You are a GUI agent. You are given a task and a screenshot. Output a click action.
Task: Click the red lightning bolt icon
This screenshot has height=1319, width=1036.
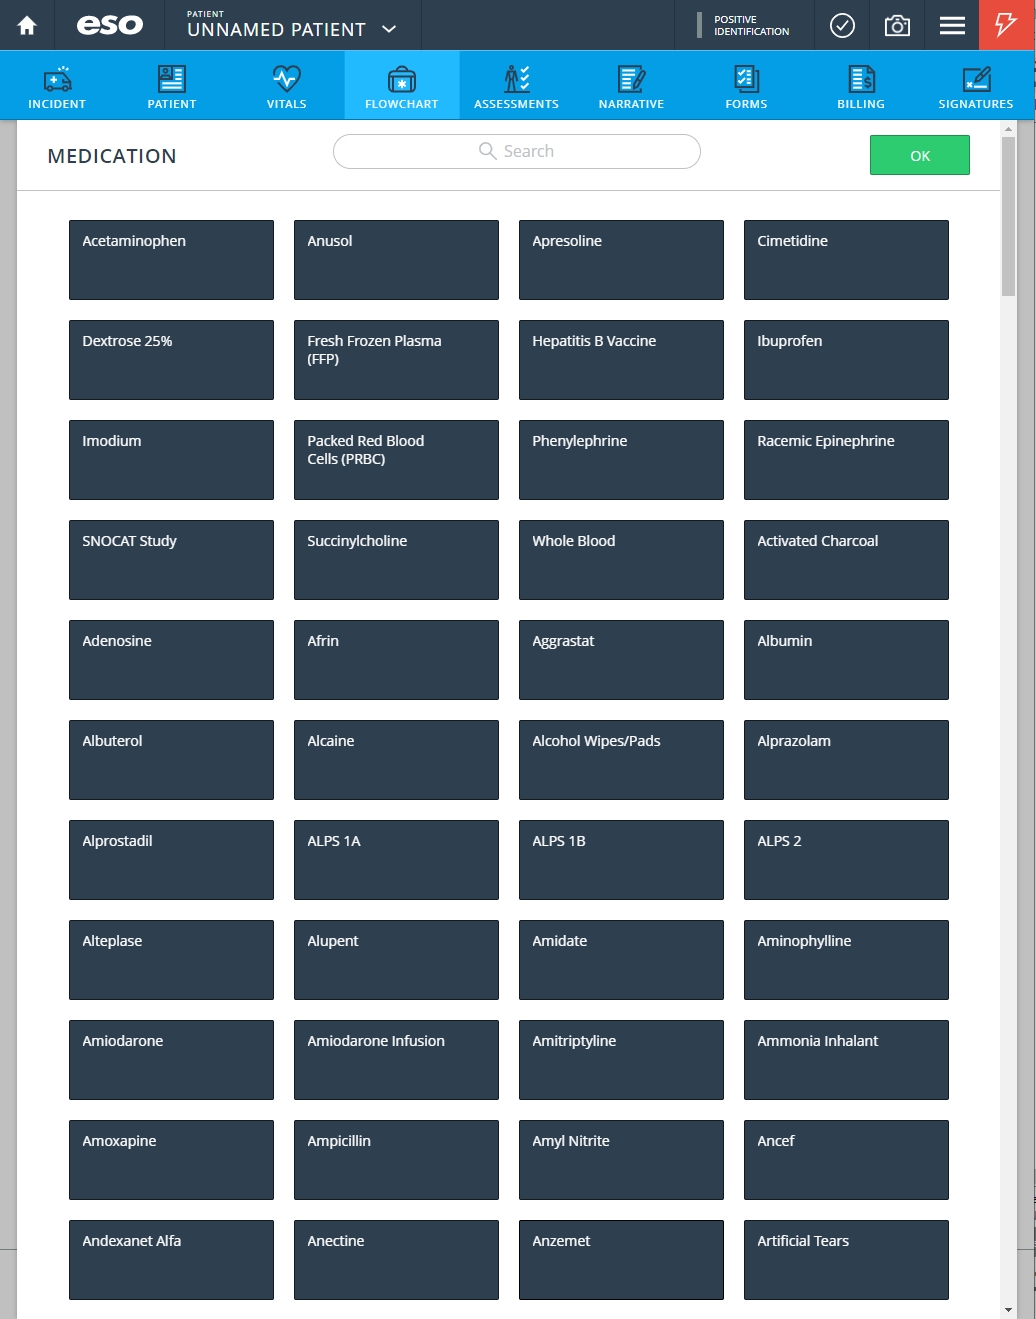click(1006, 25)
